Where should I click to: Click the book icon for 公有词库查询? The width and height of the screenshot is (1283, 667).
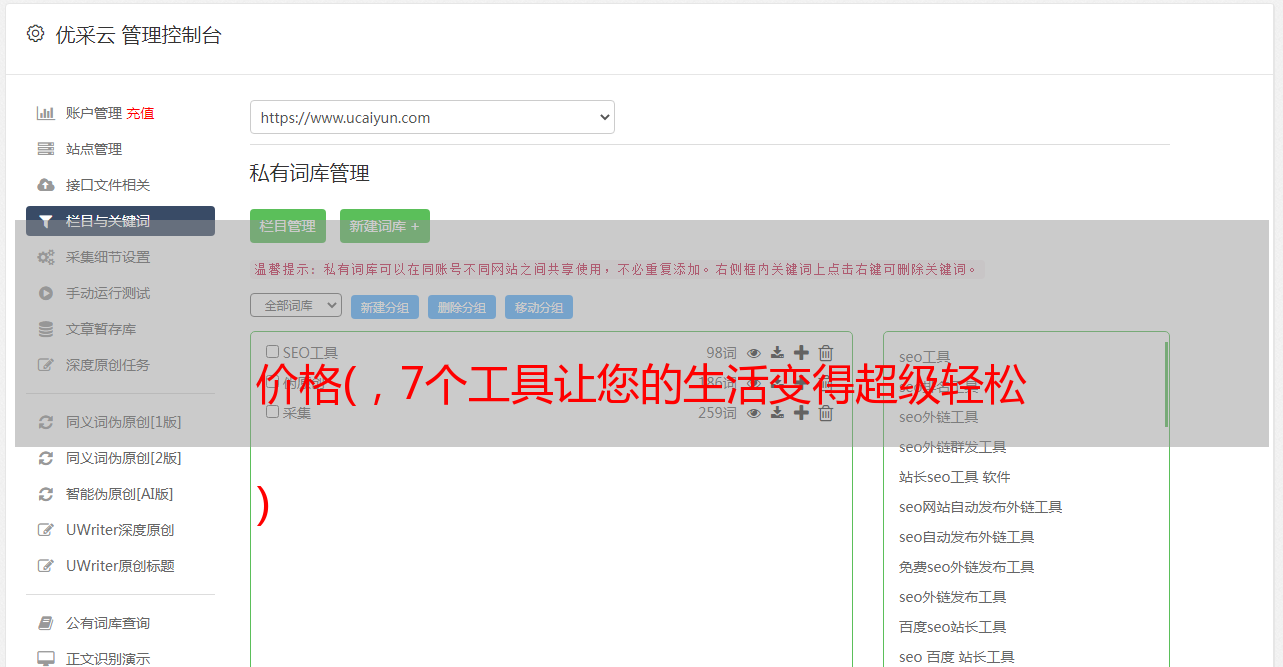[x=45, y=623]
